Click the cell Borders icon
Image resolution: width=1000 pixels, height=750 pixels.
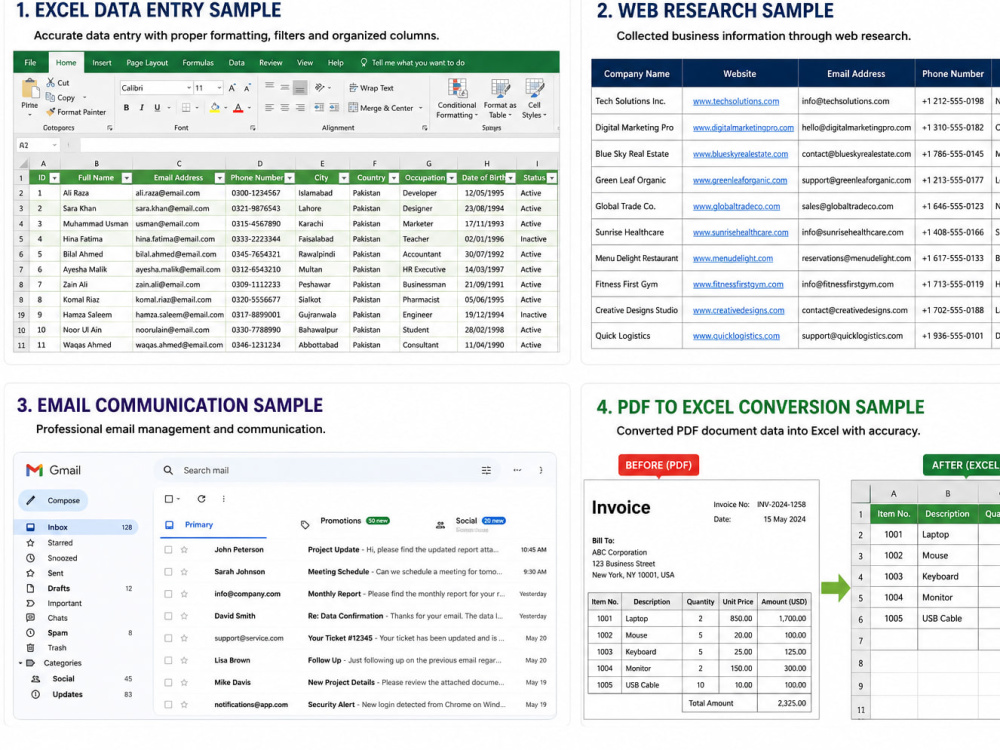[186, 108]
